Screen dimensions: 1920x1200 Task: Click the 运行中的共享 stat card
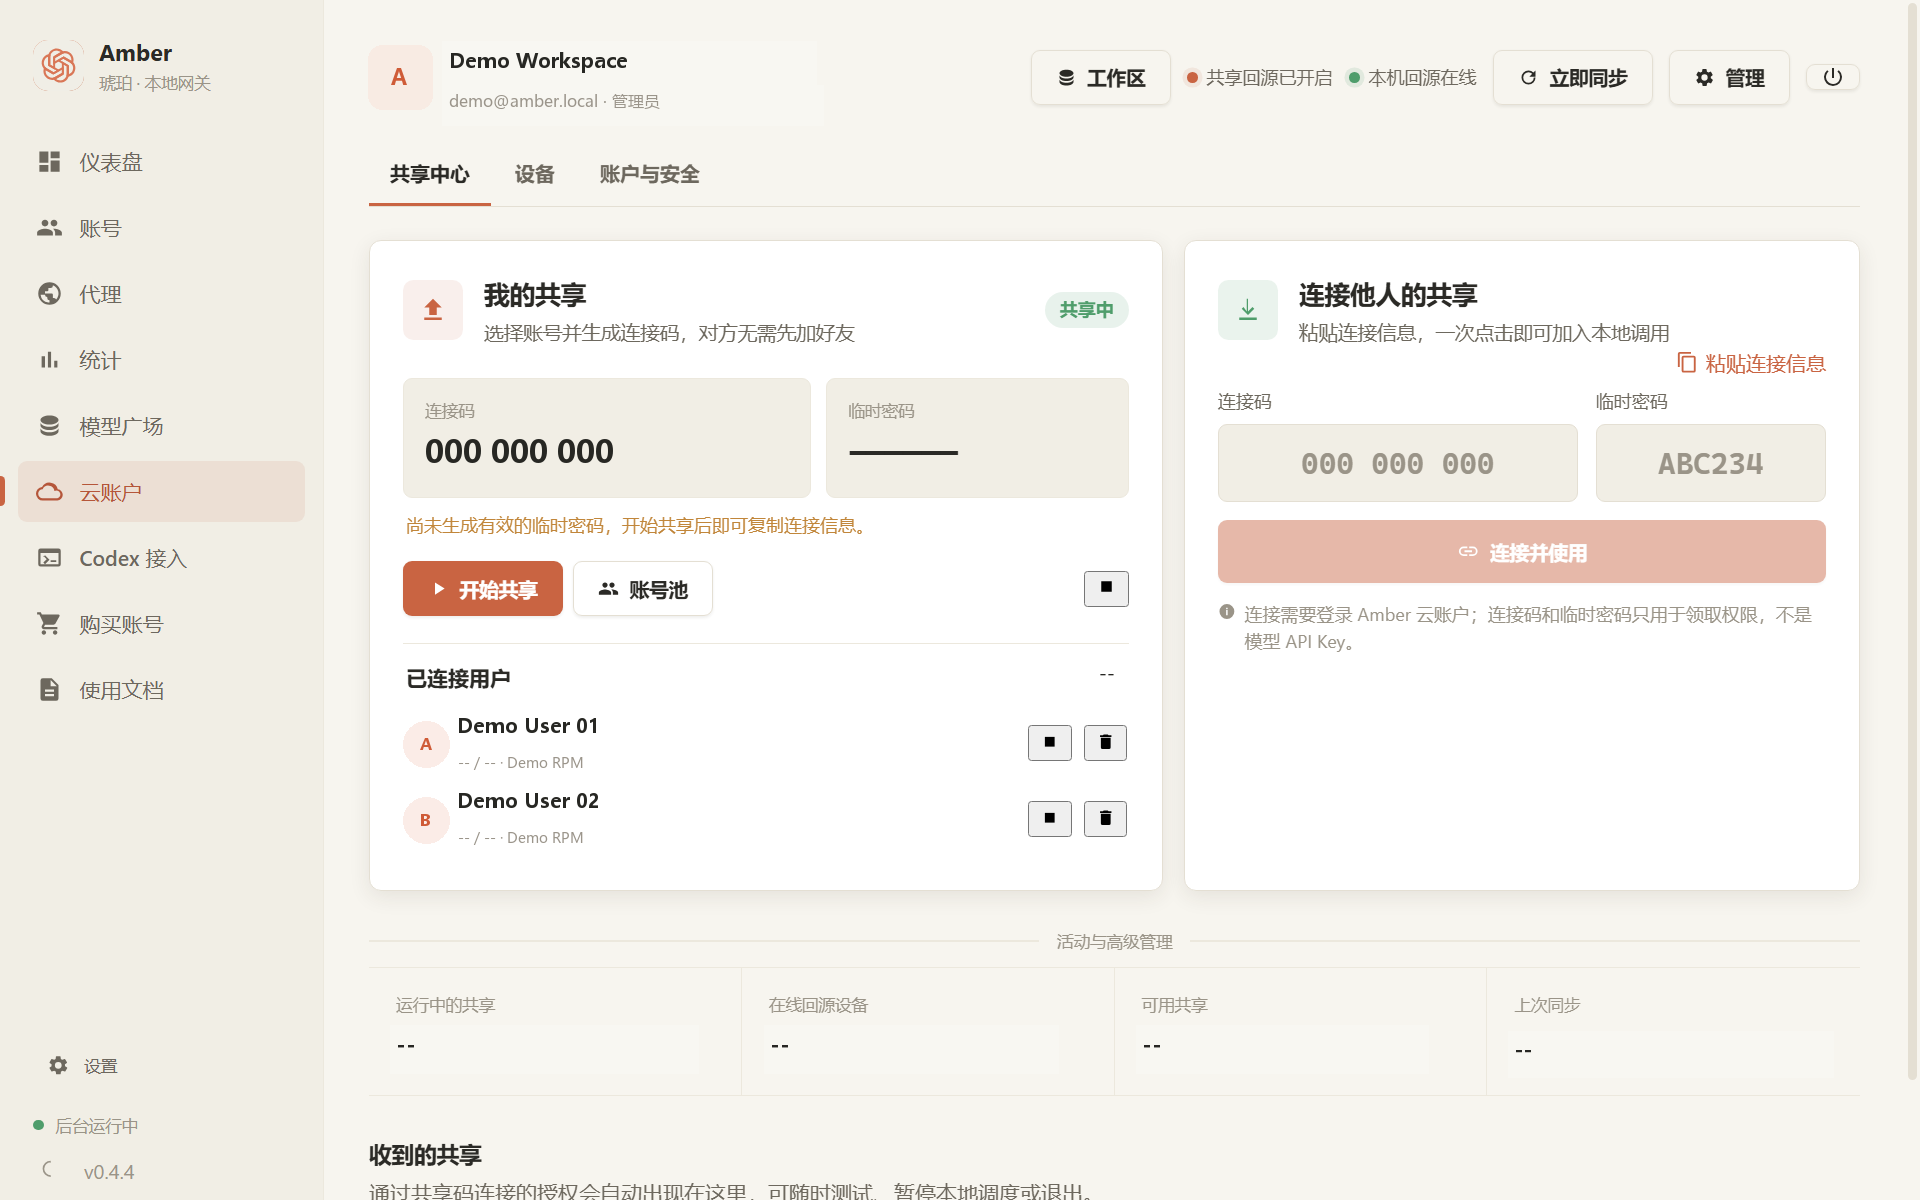pos(555,1031)
